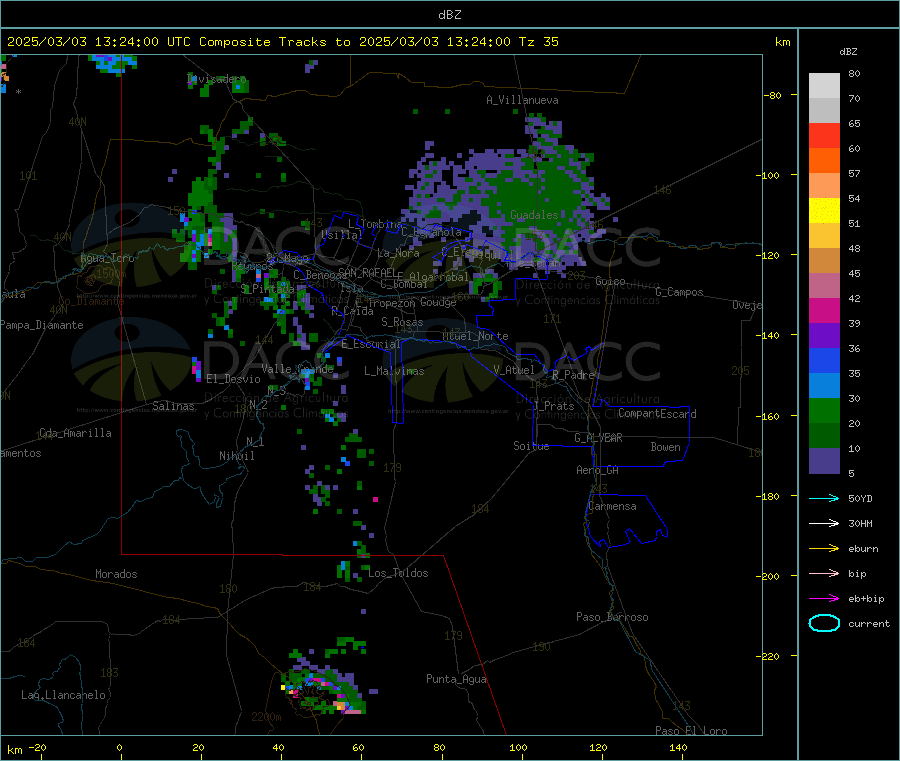Click the amber 51 dBZ color swatch

pos(824,235)
